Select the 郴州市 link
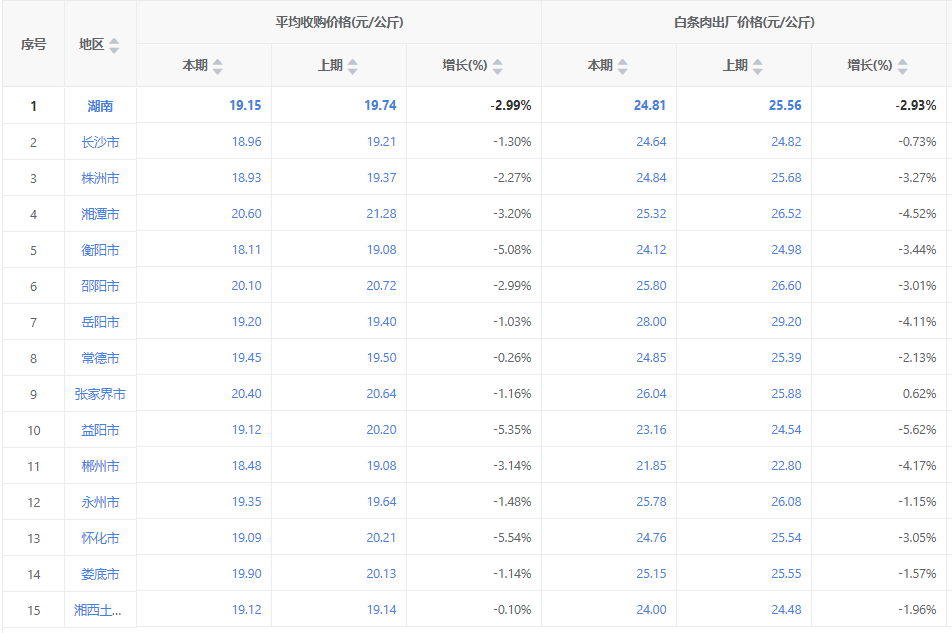 (x=100, y=466)
